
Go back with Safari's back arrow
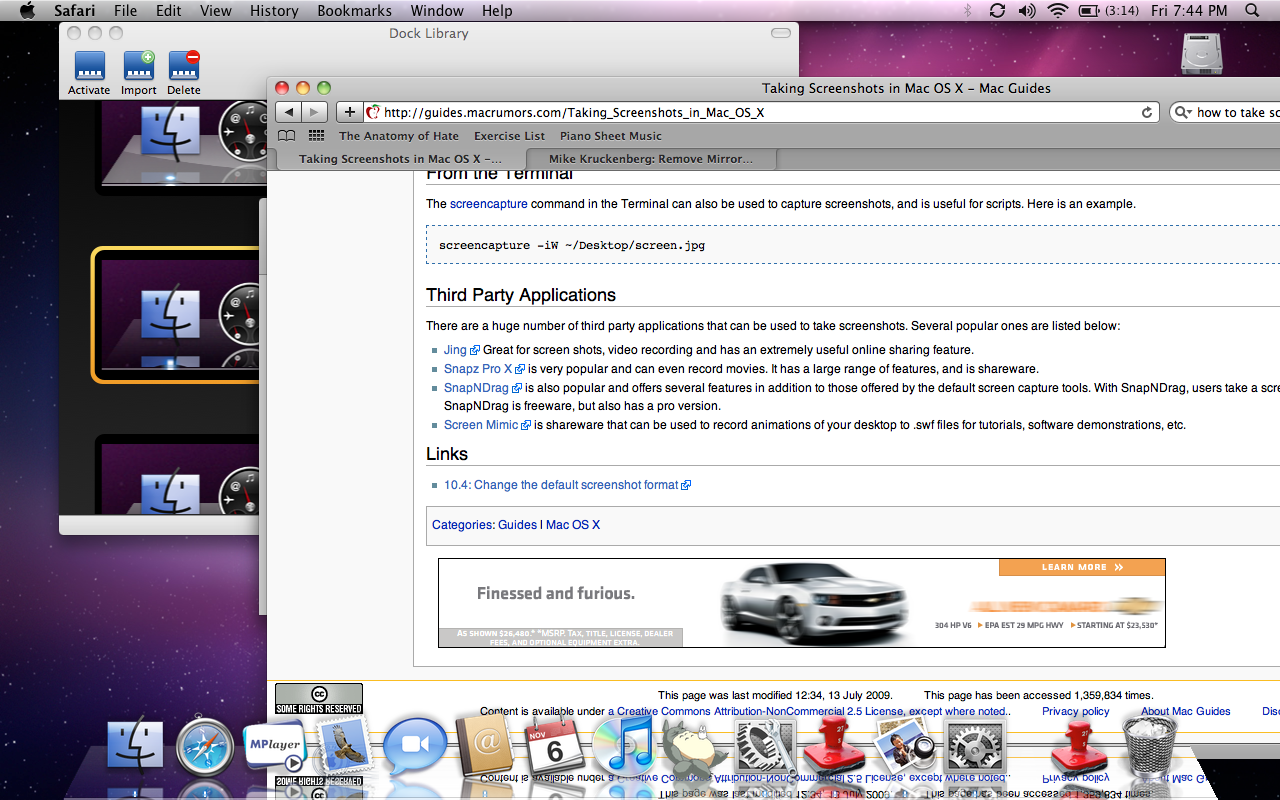pos(288,112)
